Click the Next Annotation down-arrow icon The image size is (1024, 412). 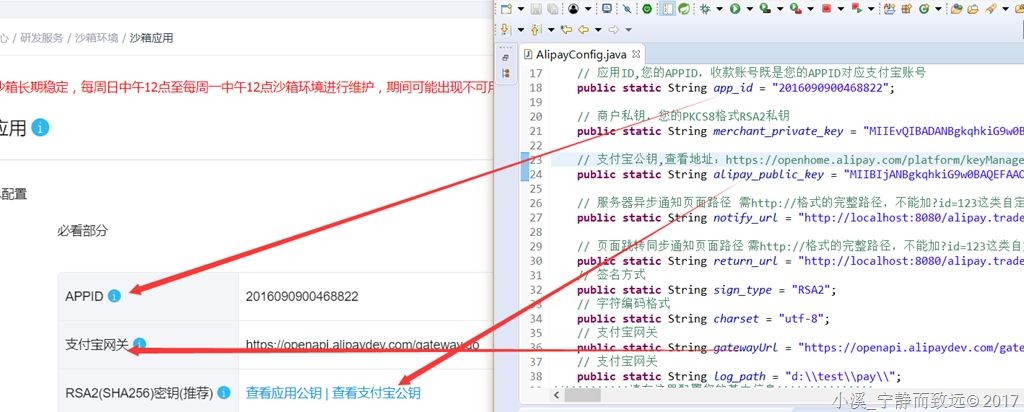tap(505, 29)
